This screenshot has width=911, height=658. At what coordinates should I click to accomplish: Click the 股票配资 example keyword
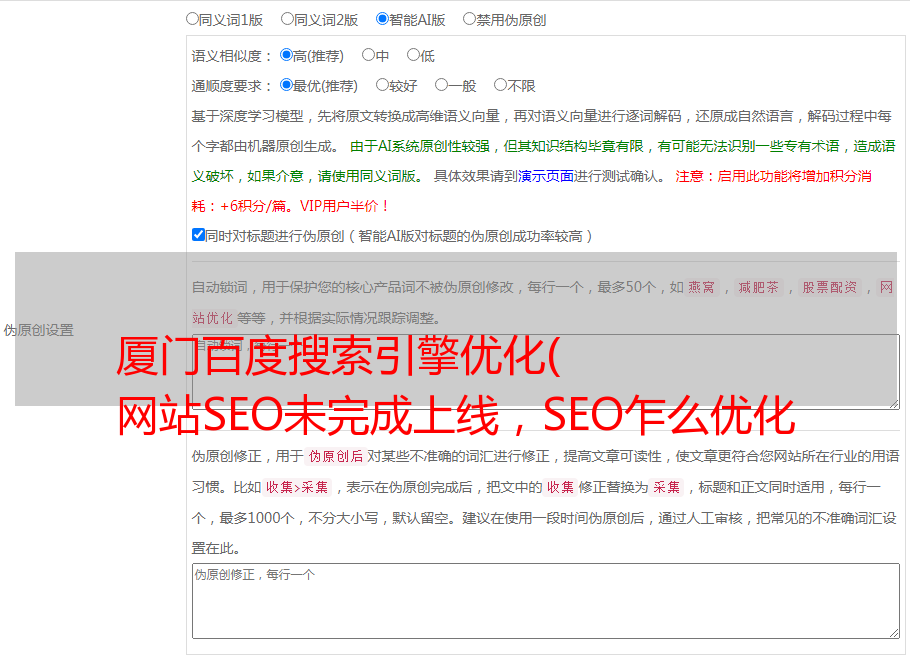[830, 287]
